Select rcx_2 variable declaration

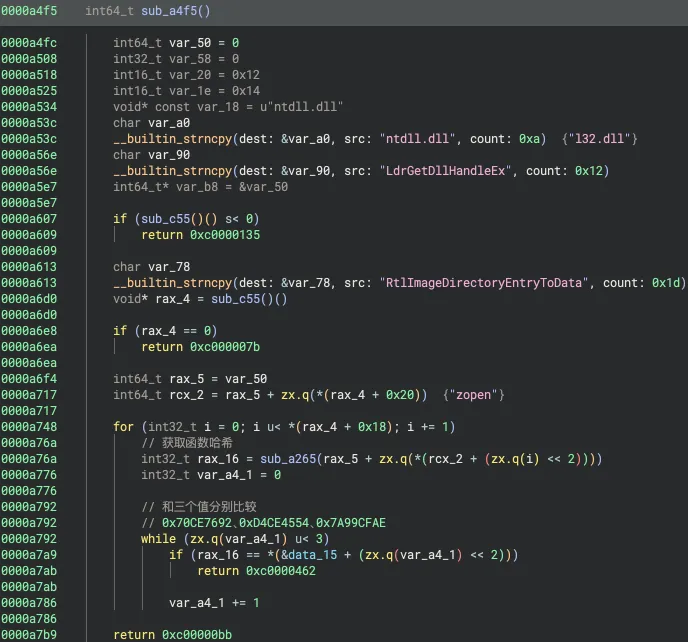(x=186, y=395)
